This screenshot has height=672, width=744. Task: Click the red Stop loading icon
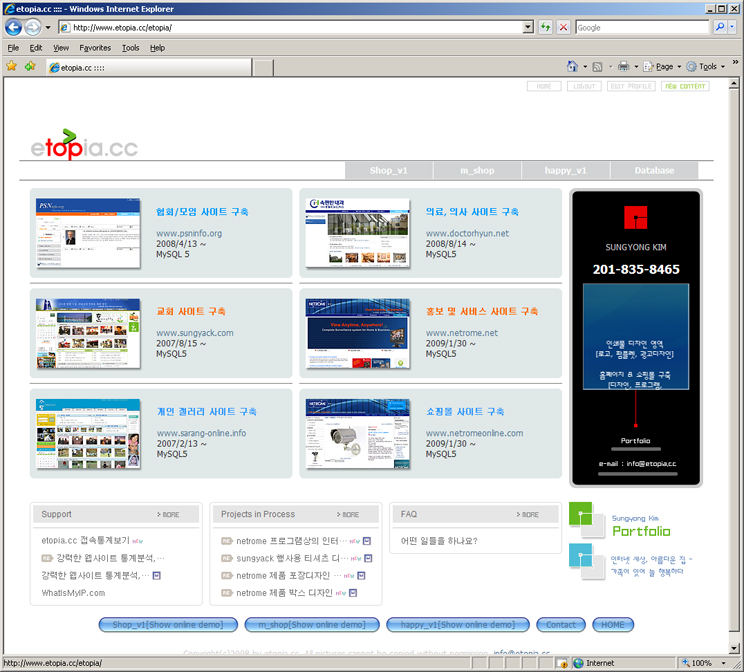563,27
